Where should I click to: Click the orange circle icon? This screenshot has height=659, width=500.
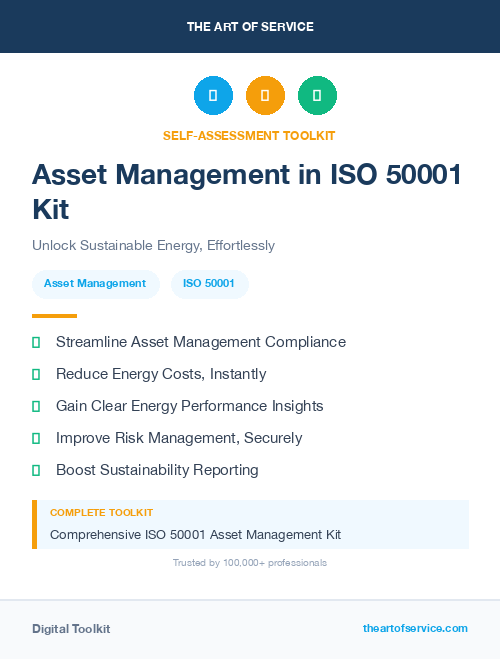pos(265,95)
